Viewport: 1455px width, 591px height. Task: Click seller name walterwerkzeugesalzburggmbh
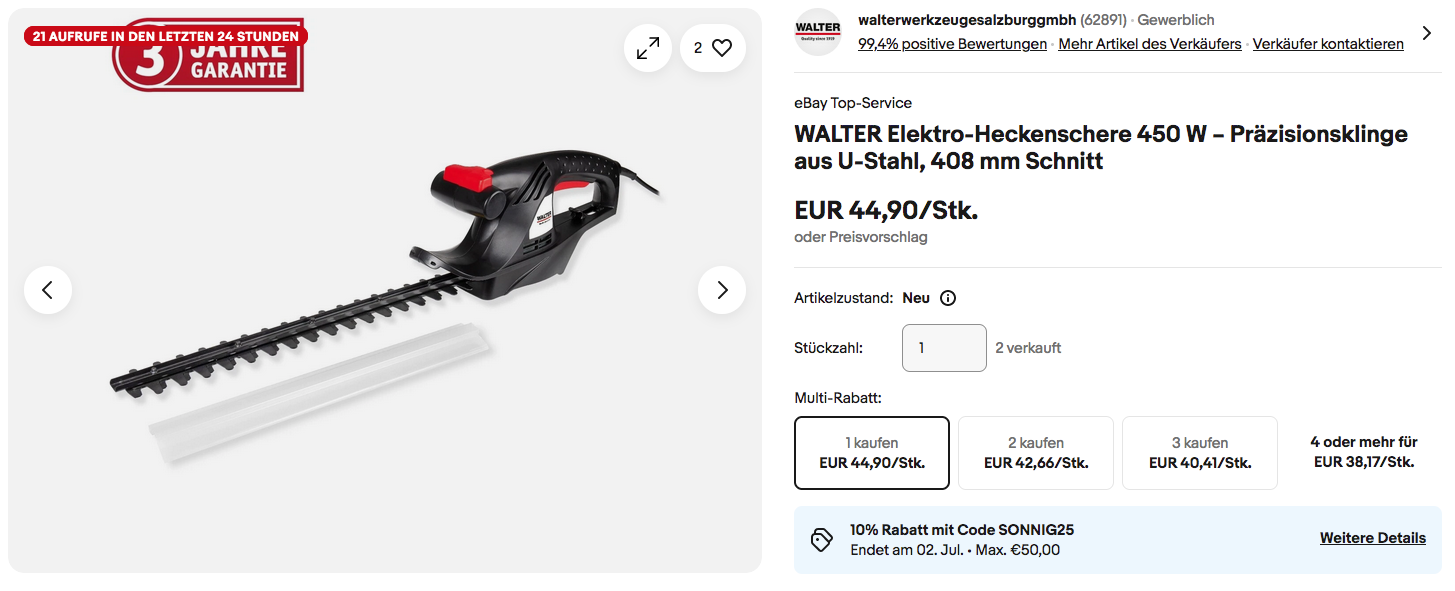click(967, 20)
